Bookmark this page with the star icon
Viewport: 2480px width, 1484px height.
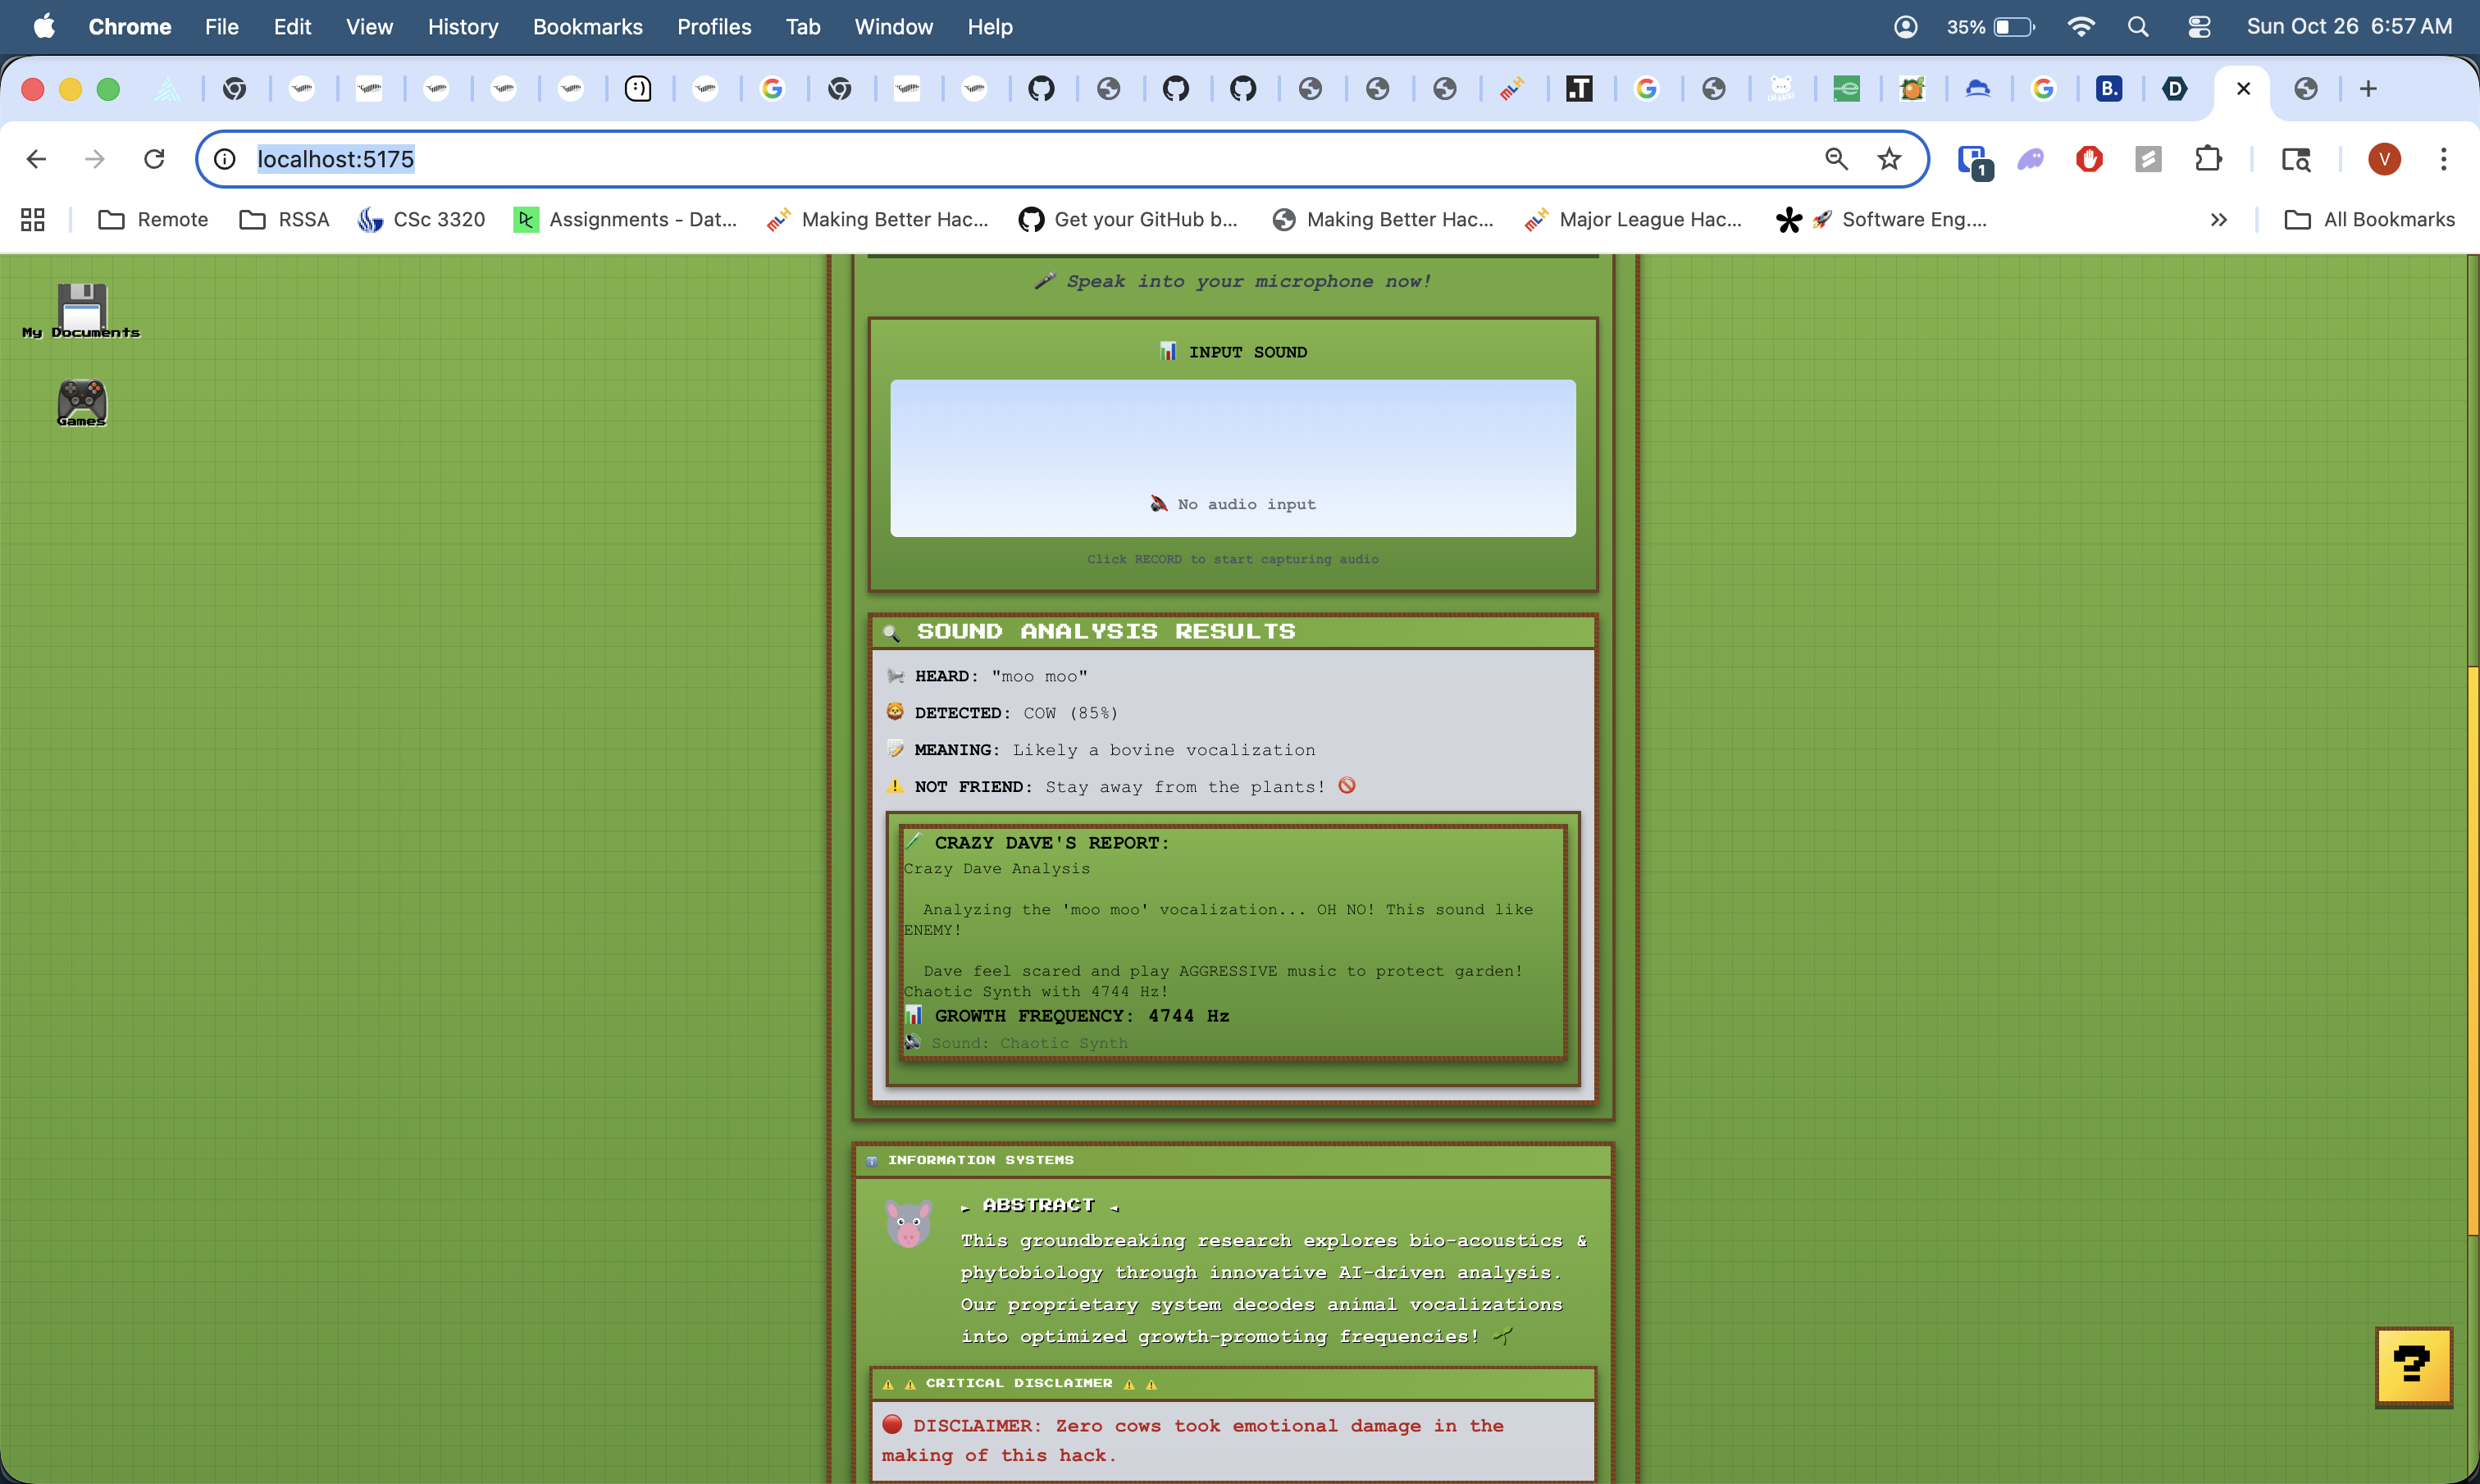tap(1889, 159)
